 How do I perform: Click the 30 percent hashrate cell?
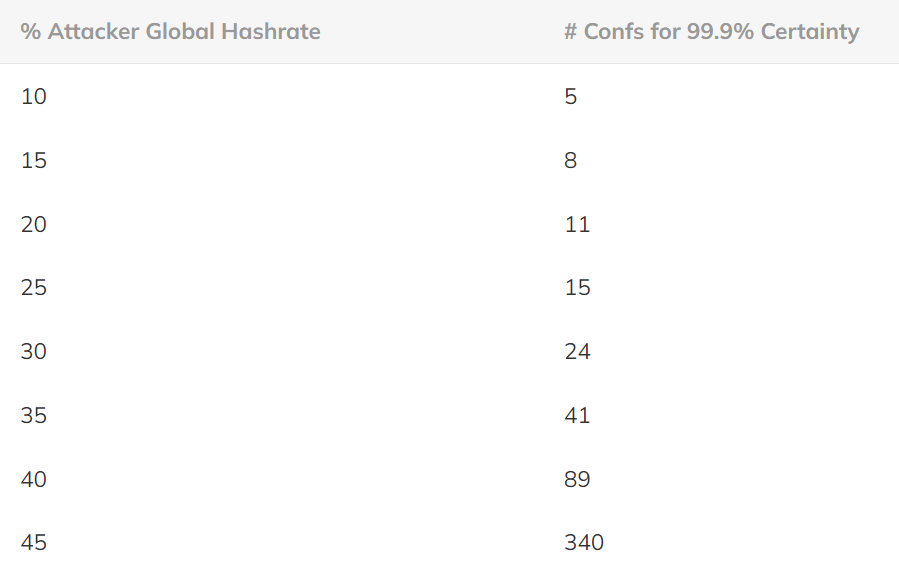coord(34,352)
